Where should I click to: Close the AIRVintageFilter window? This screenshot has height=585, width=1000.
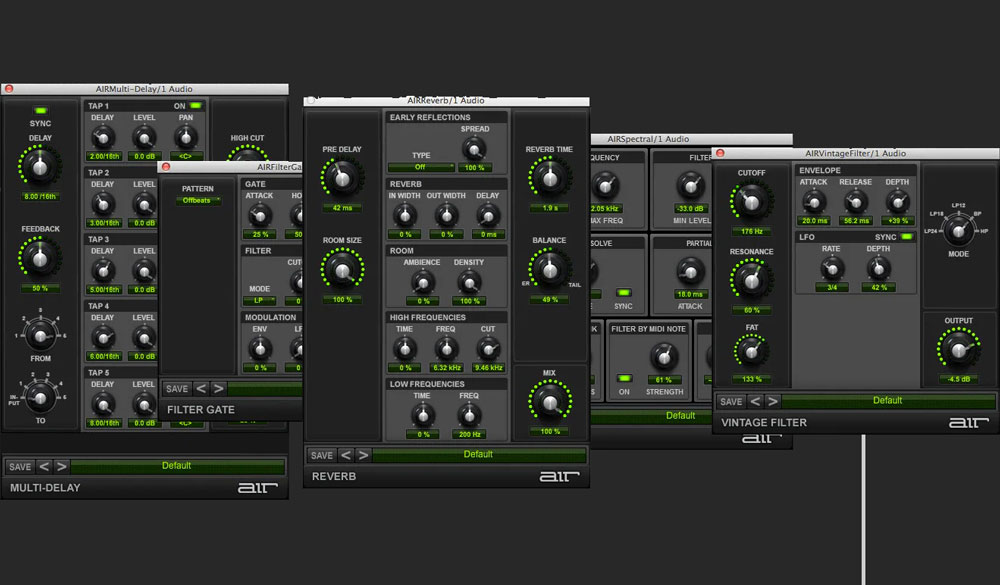(720, 153)
